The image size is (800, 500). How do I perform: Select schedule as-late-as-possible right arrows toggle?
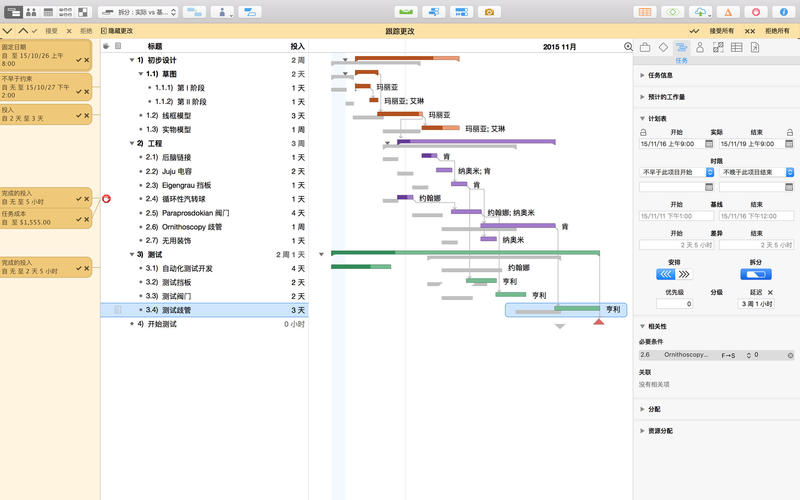[684, 274]
